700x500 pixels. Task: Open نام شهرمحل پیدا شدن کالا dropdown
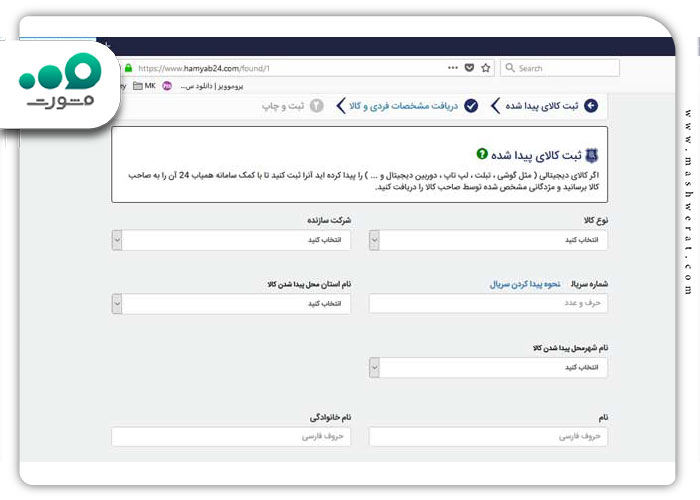tap(488, 368)
